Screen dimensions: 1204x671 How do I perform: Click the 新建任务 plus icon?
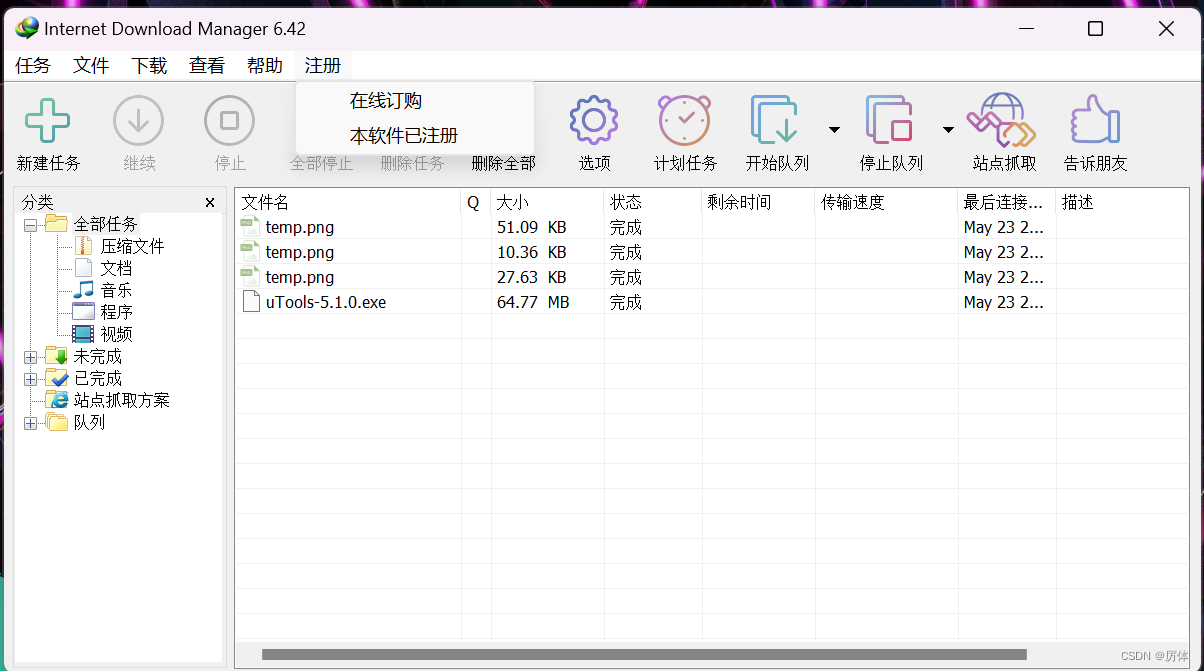click(x=48, y=121)
